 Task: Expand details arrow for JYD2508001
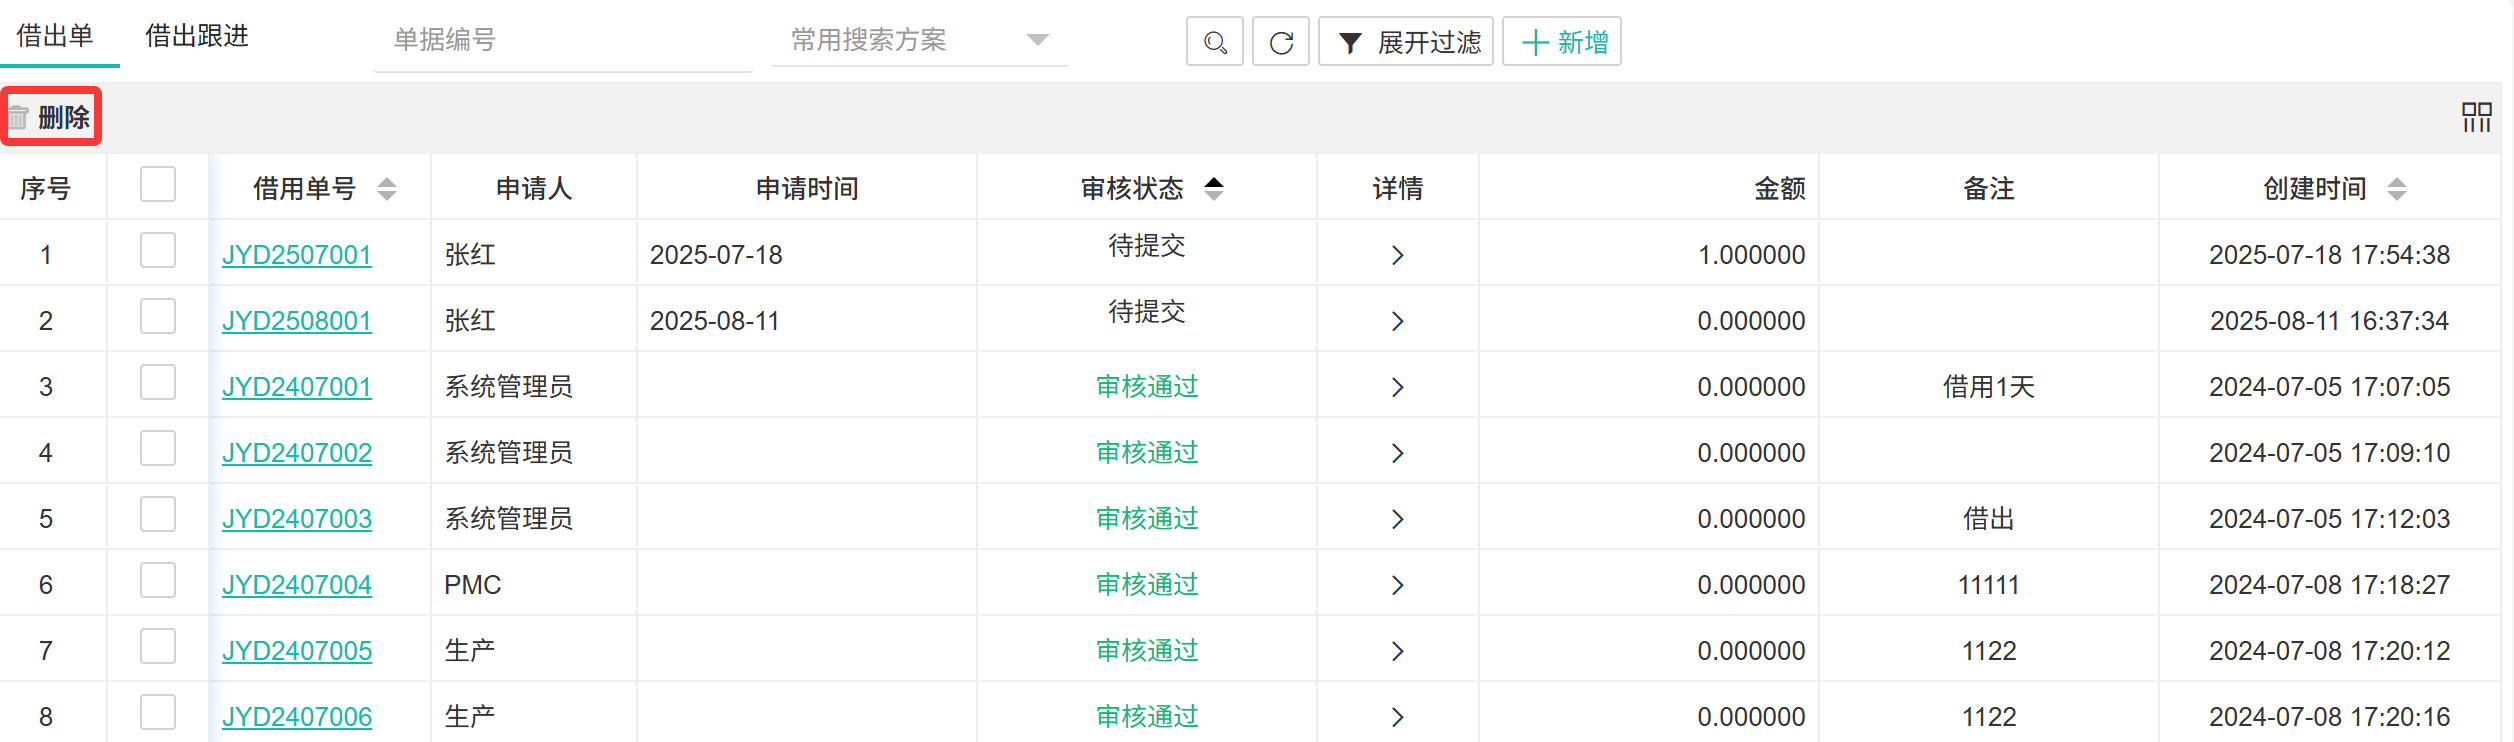coord(1397,321)
